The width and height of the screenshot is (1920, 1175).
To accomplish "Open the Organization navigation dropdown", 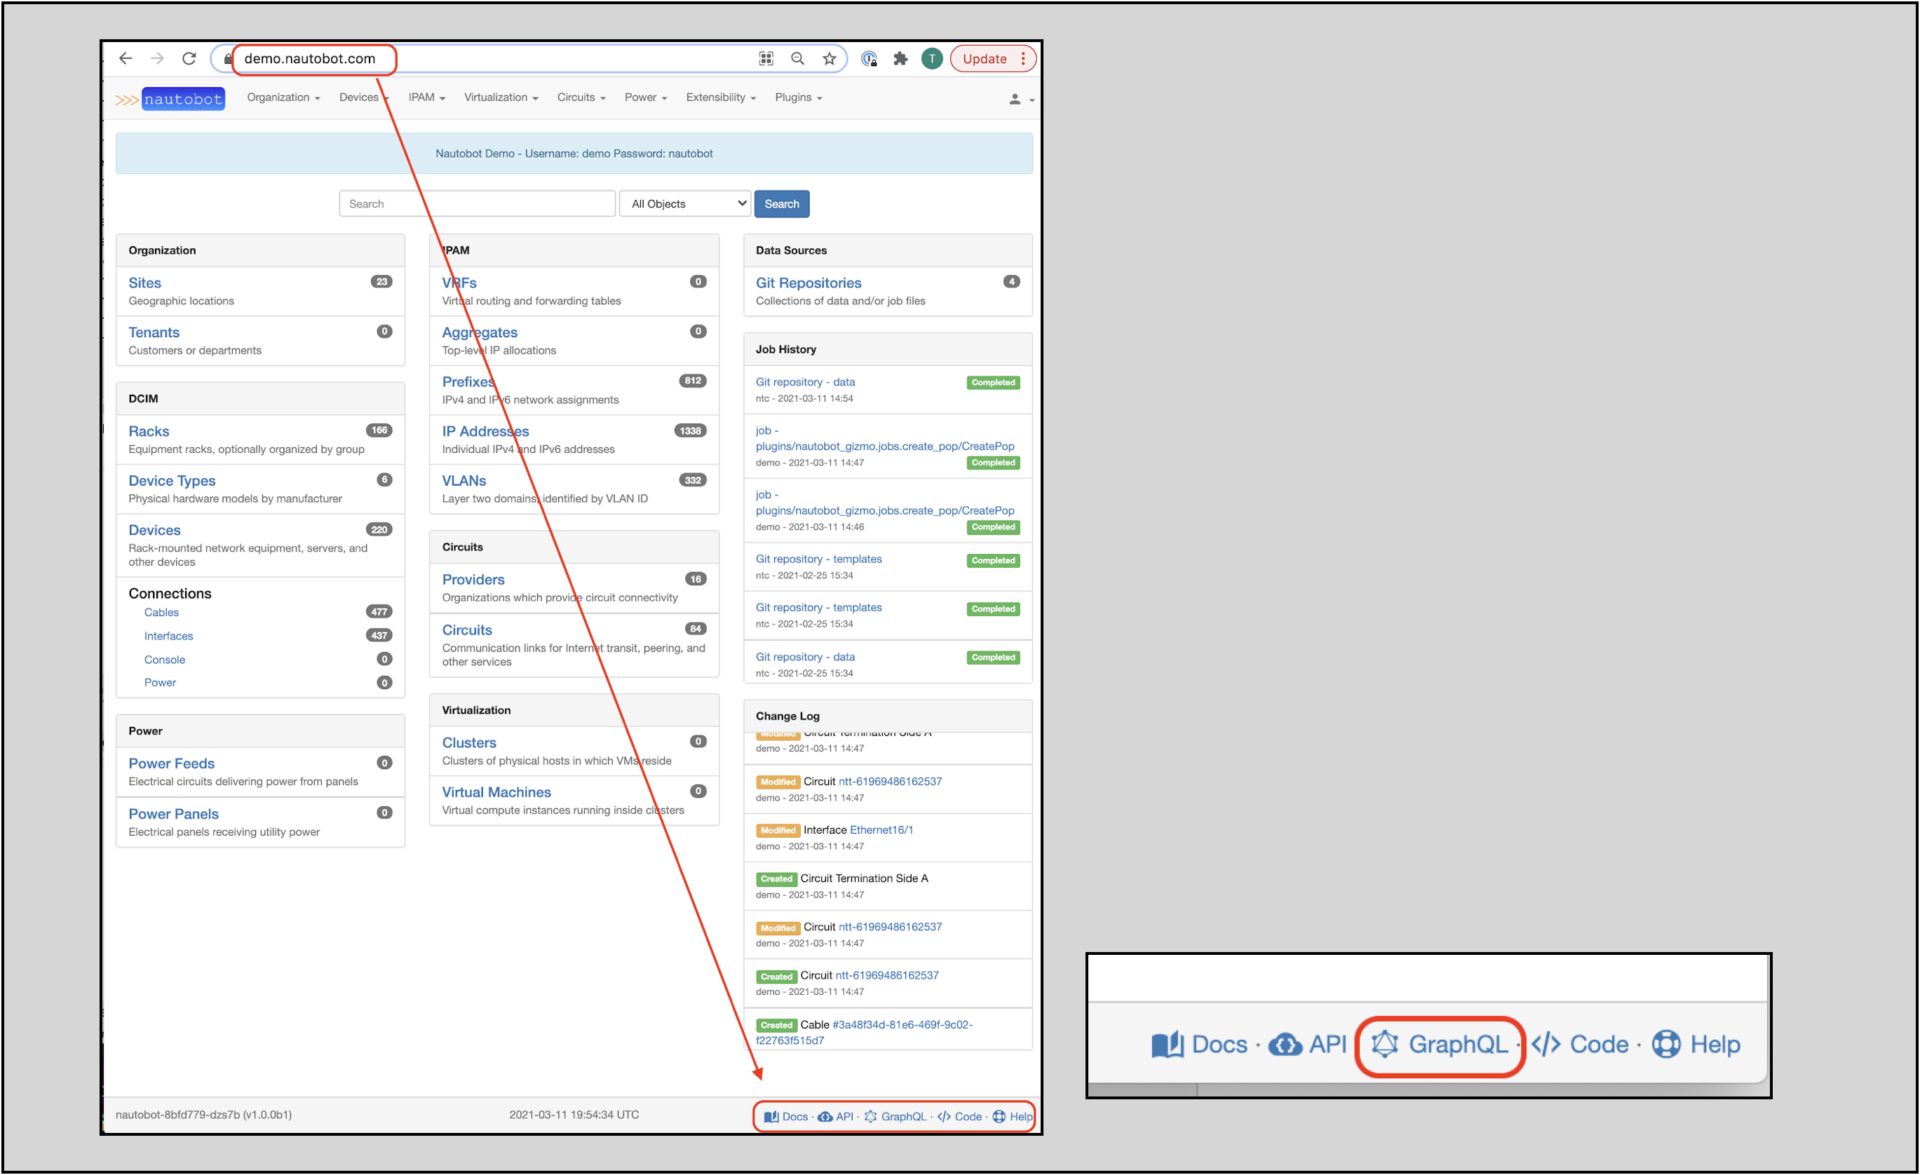I will pos(283,97).
